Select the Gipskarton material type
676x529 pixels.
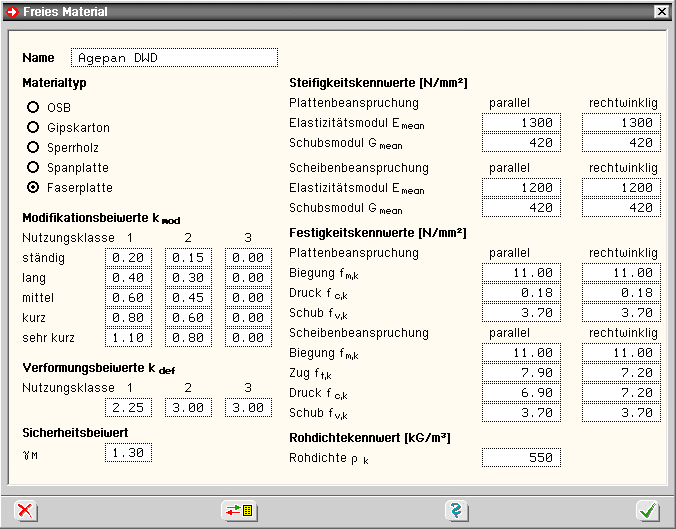tap(34, 127)
